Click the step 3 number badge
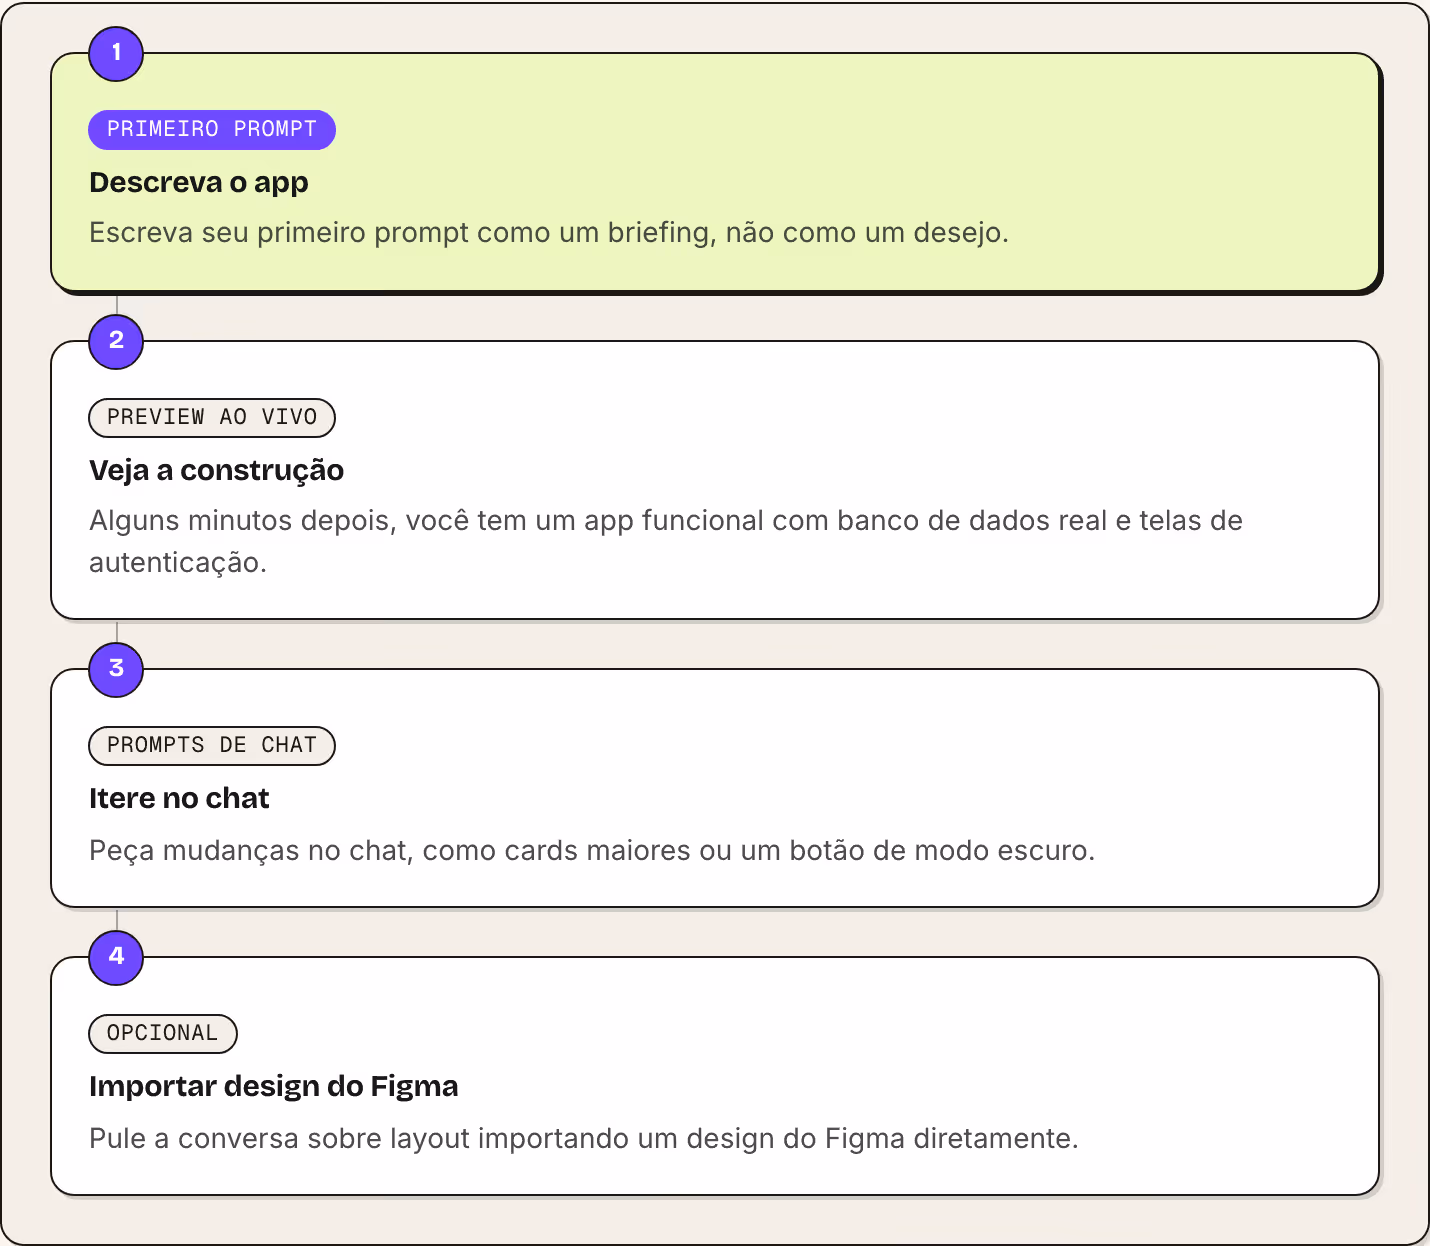 [116, 669]
